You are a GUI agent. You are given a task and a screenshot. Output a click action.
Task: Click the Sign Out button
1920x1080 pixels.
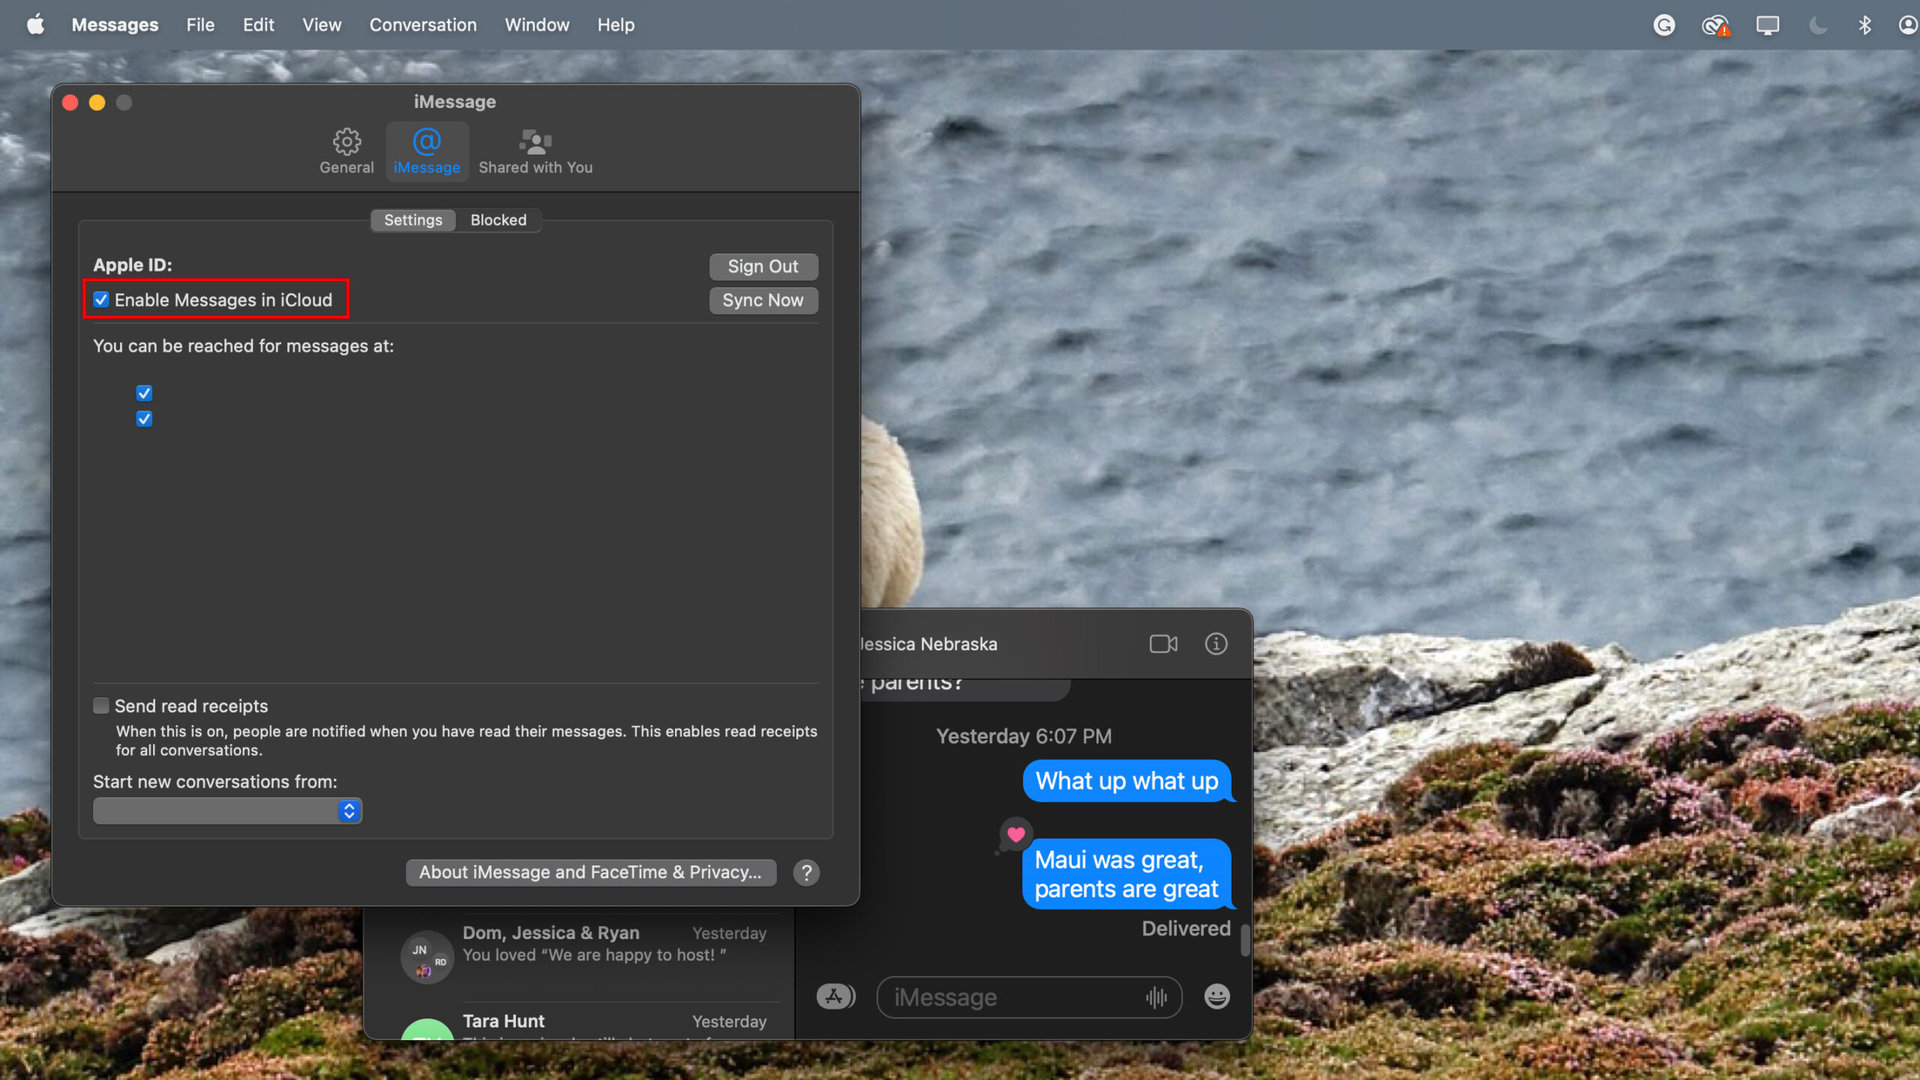pos(763,267)
